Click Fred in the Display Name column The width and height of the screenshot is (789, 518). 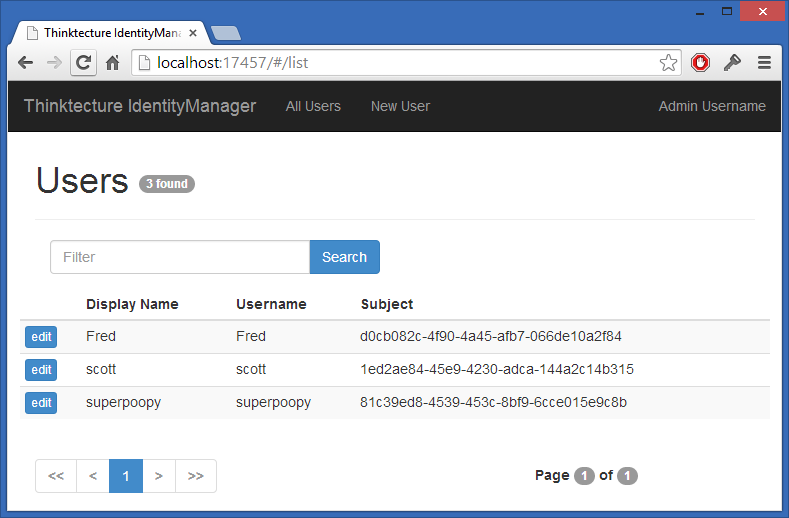[101, 336]
